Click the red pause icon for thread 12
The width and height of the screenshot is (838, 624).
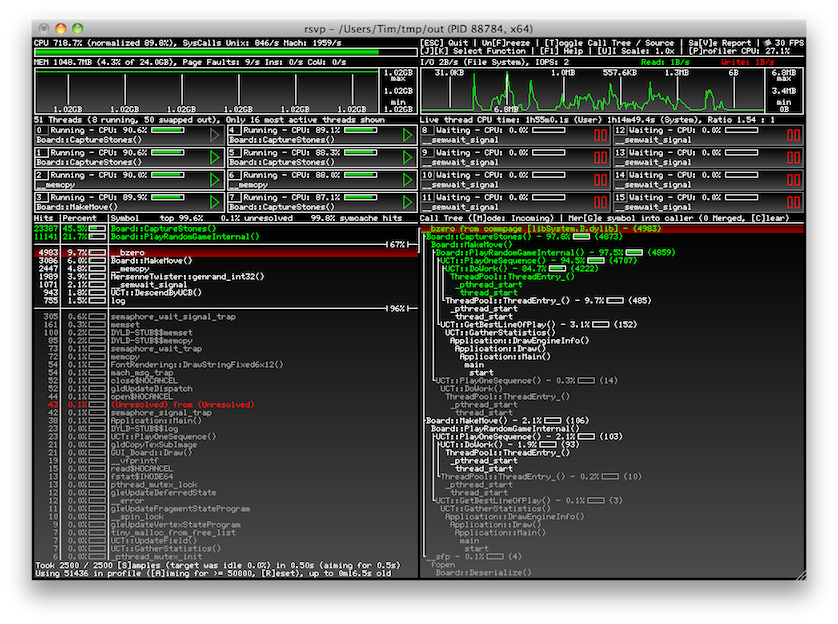point(793,135)
